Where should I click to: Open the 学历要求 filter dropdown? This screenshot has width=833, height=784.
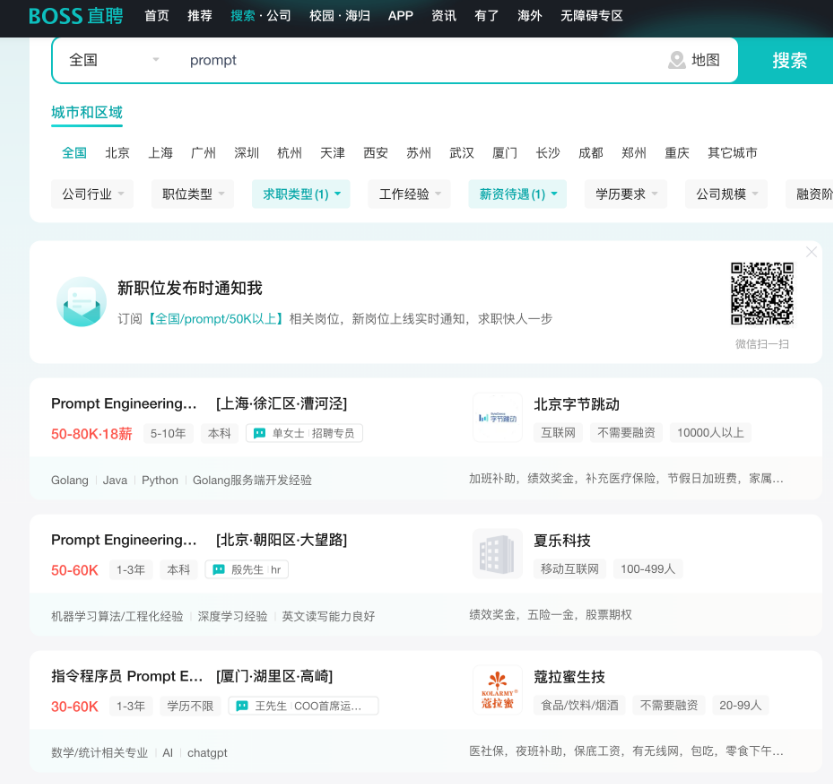626,194
